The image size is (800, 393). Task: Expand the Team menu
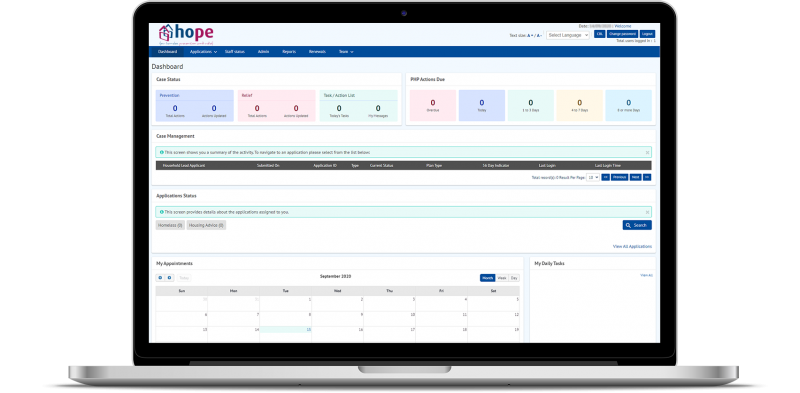(346, 52)
